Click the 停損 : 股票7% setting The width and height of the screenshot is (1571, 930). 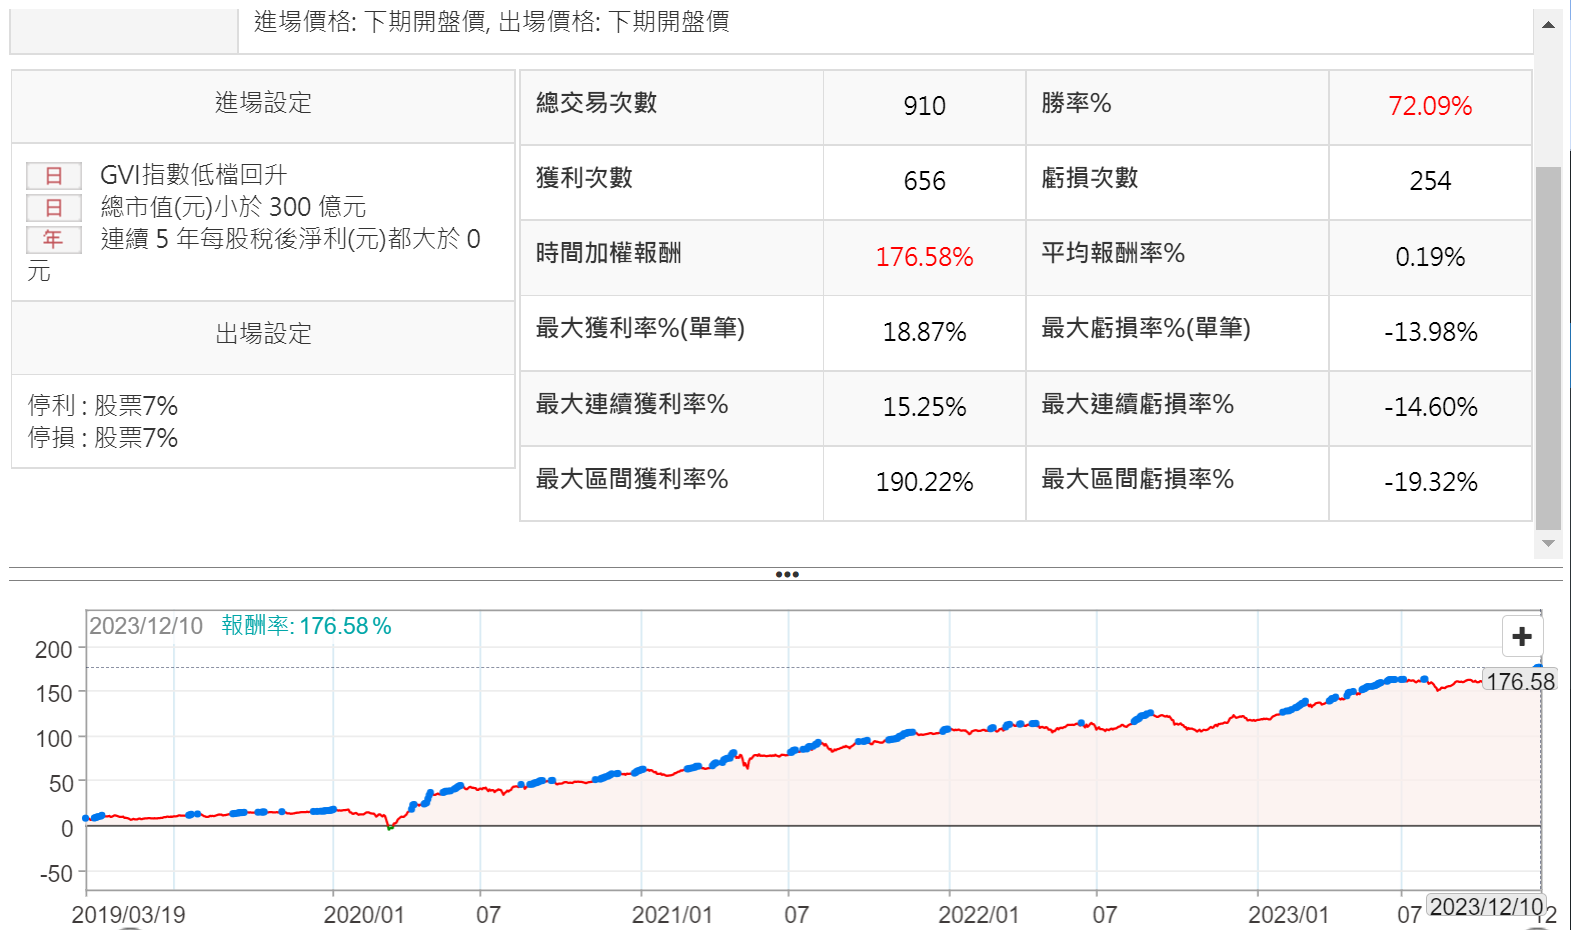tap(103, 438)
